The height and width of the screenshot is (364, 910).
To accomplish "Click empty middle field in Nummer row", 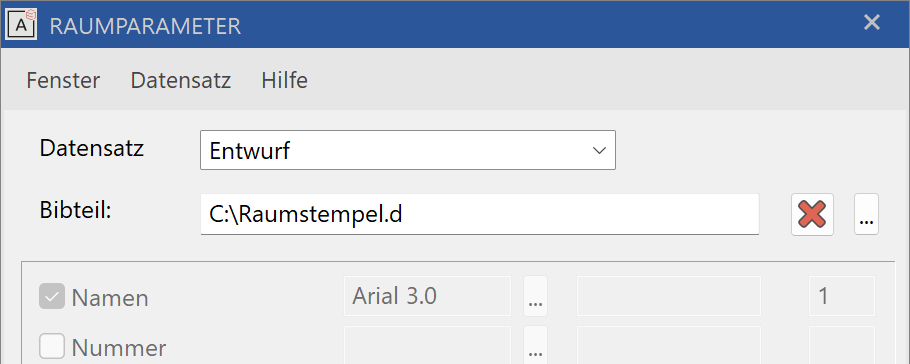I will click(669, 345).
